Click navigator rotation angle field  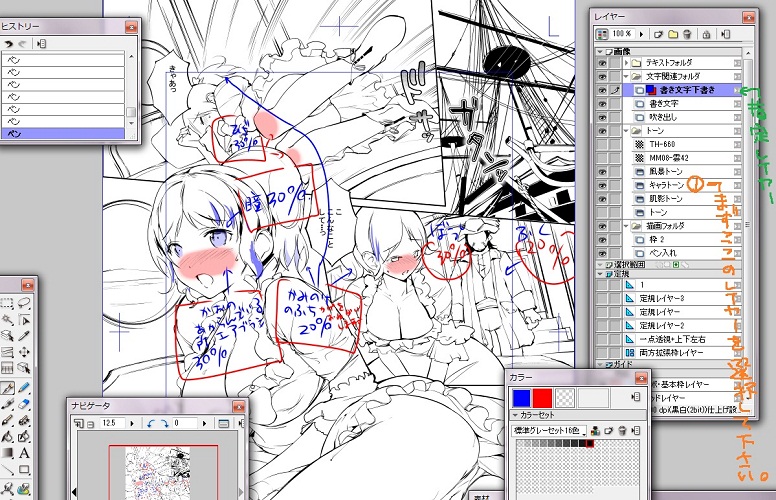point(184,423)
